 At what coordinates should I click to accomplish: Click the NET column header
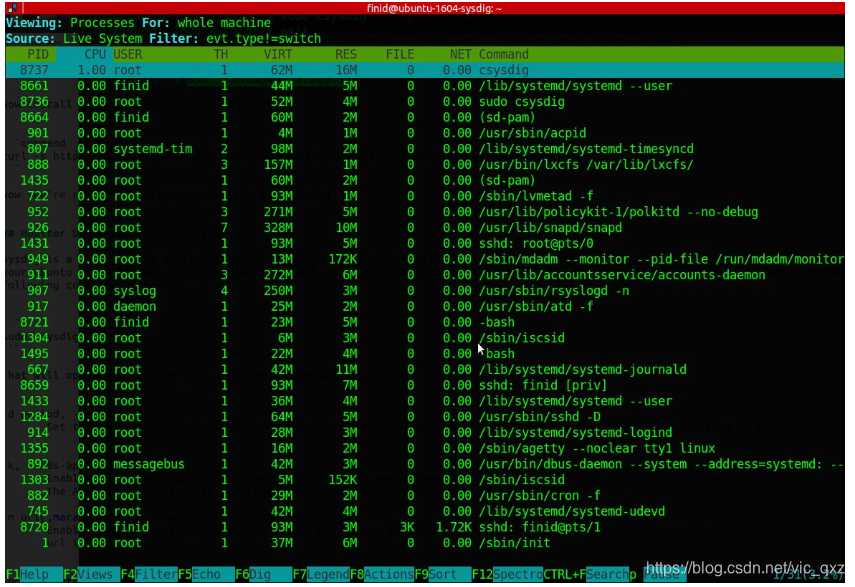click(461, 55)
